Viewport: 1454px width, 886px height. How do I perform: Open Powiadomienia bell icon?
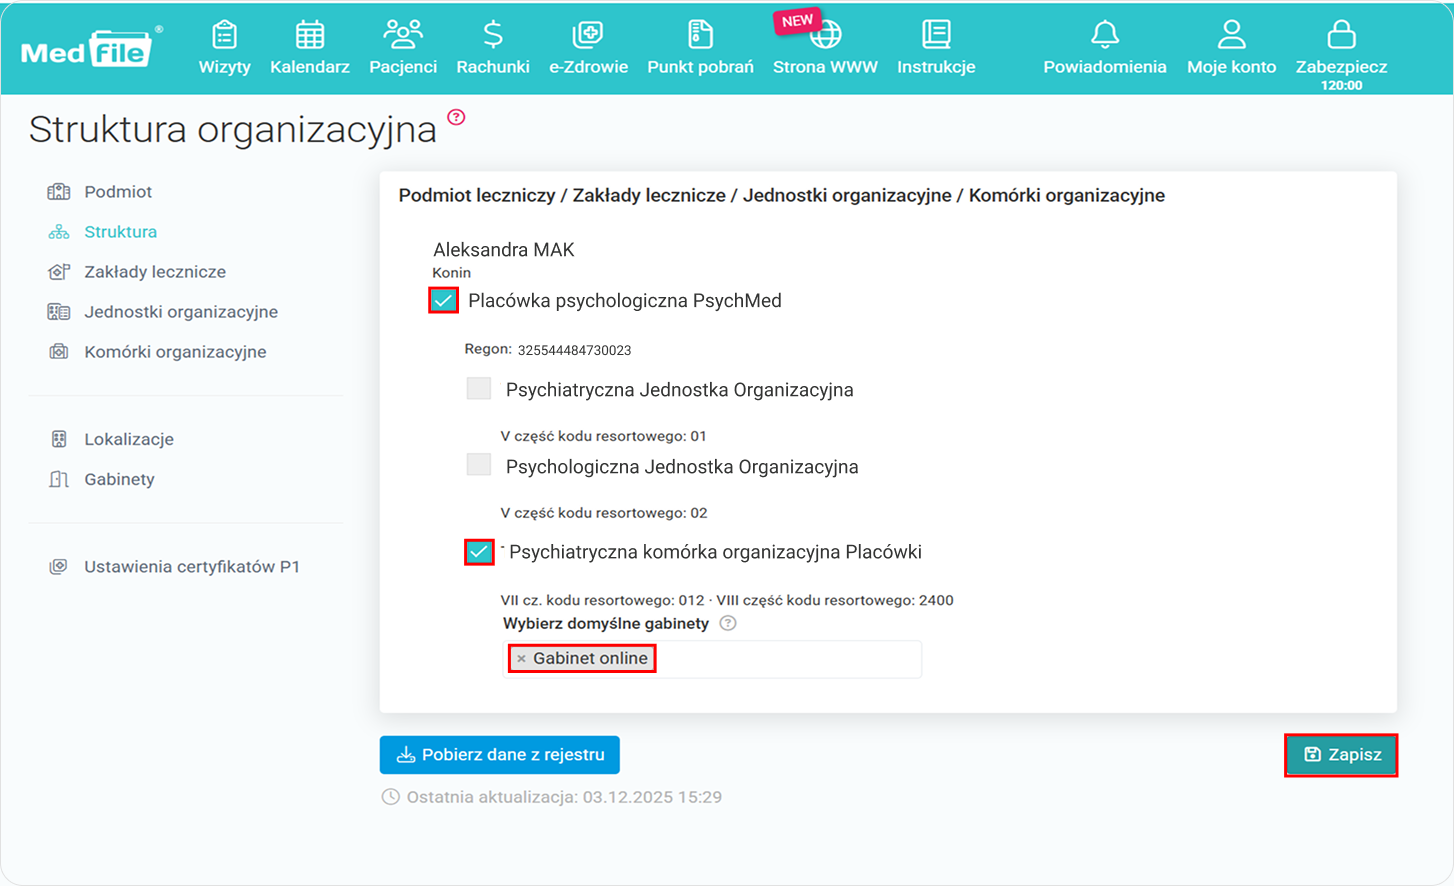(x=1104, y=36)
